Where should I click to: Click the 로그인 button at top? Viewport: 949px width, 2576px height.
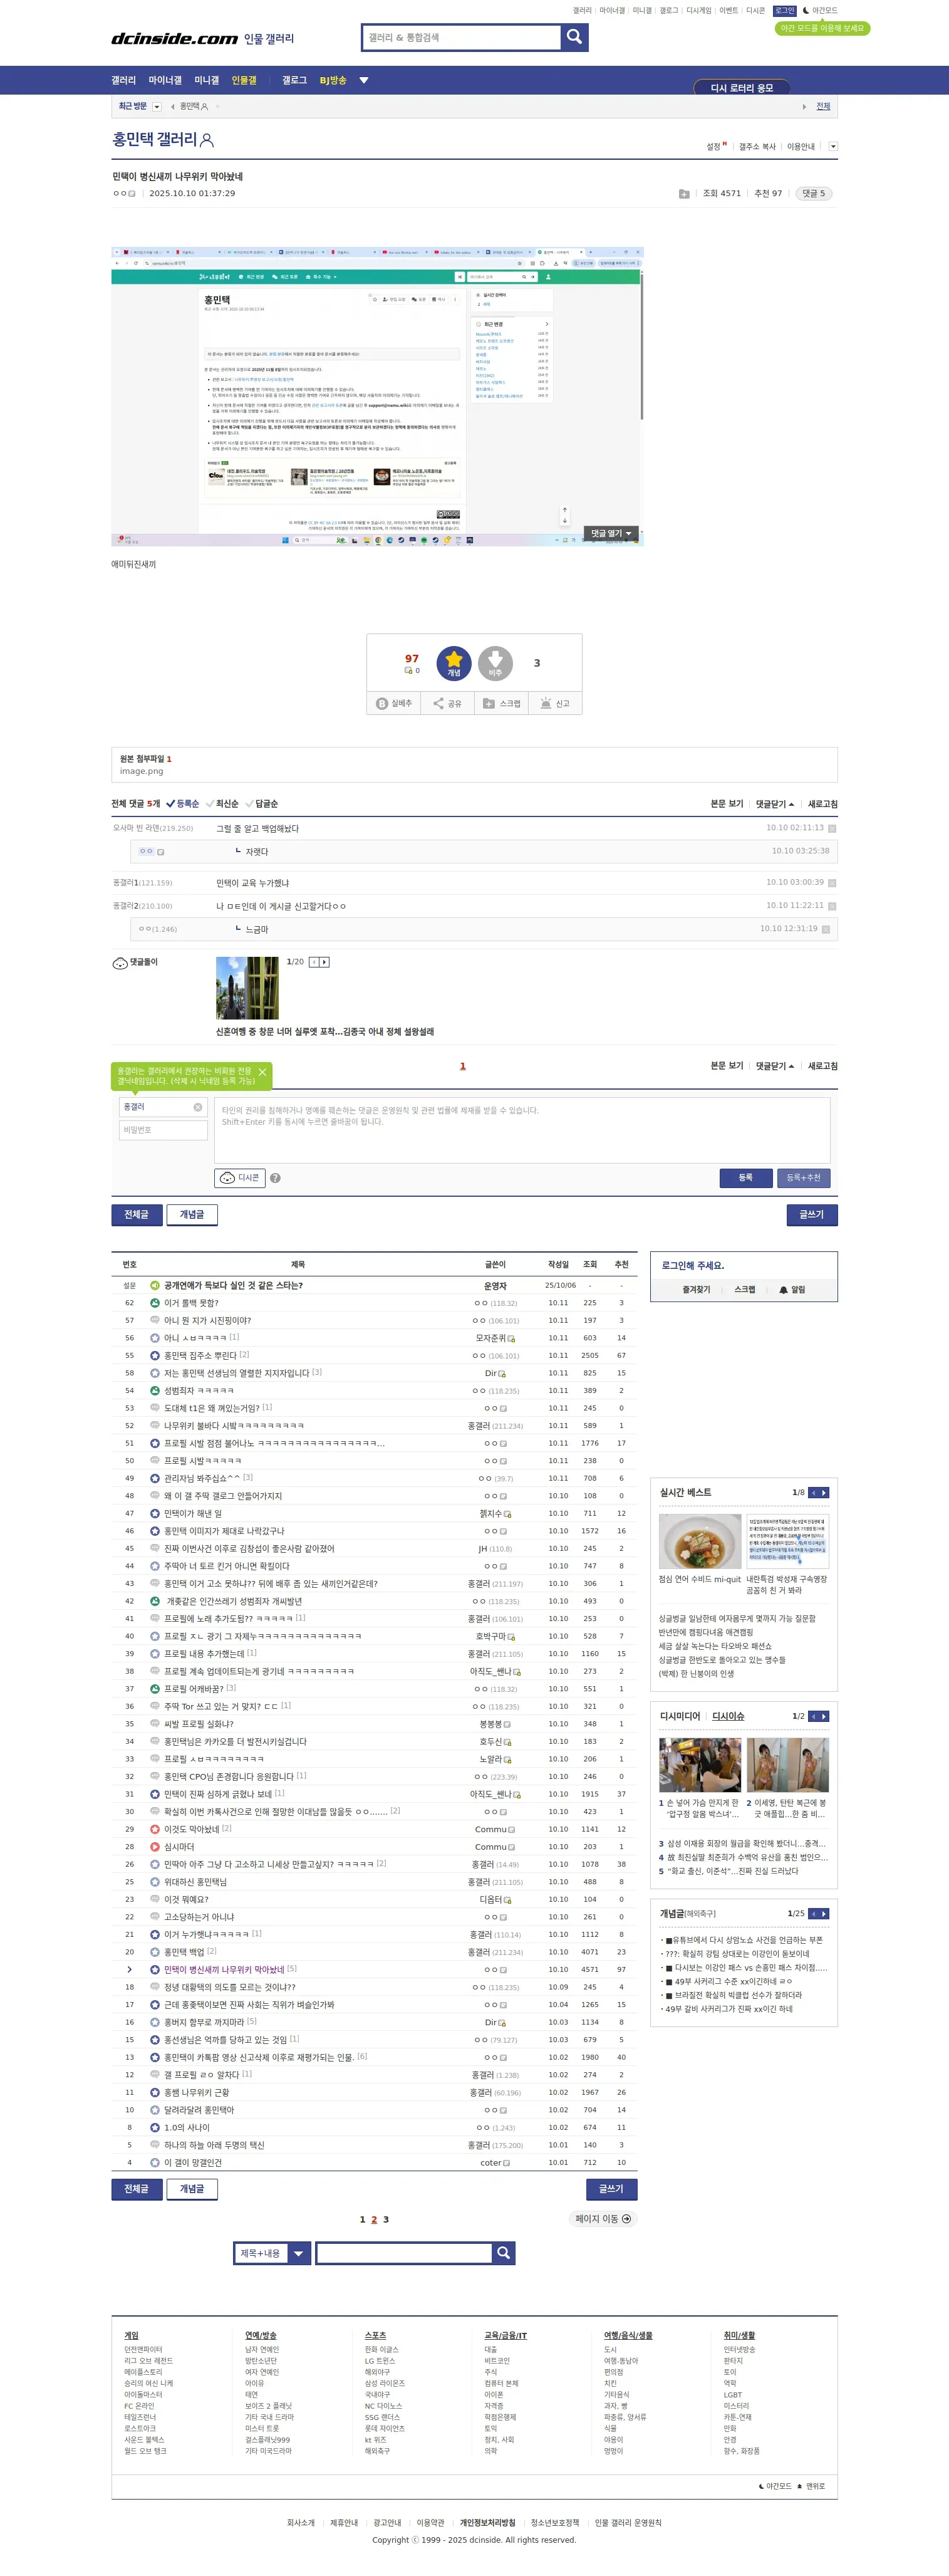tap(785, 10)
